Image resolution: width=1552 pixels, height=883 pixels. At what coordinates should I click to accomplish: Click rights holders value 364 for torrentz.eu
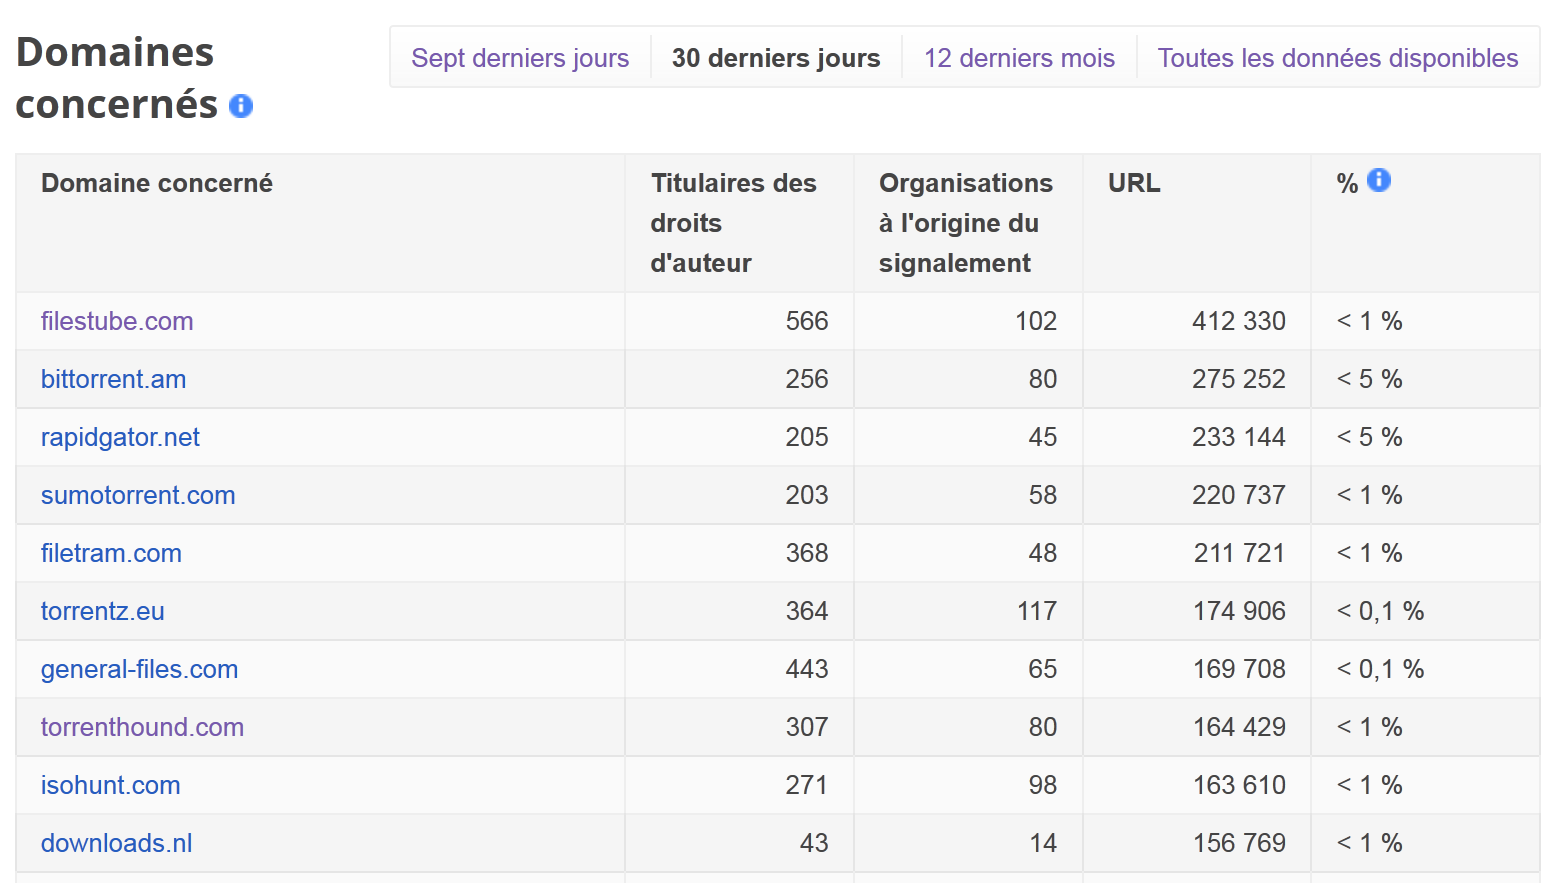[807, 611]
